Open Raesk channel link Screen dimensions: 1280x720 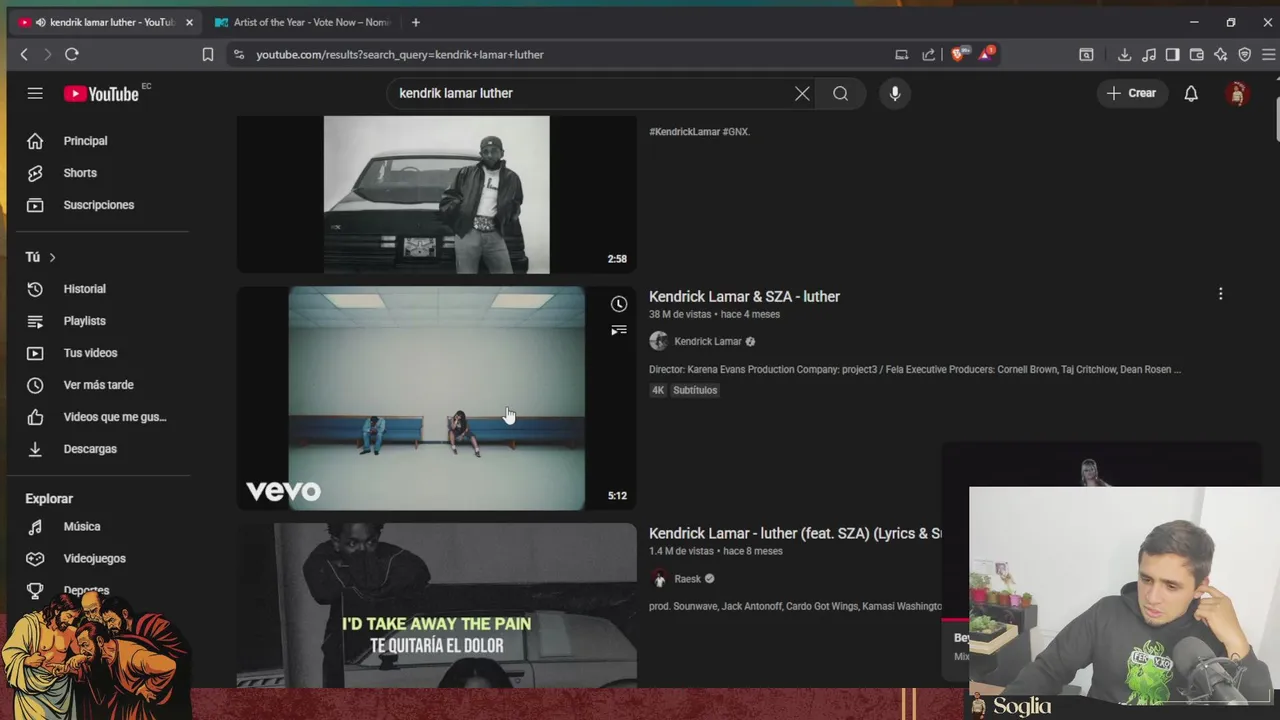click(687, 578)
